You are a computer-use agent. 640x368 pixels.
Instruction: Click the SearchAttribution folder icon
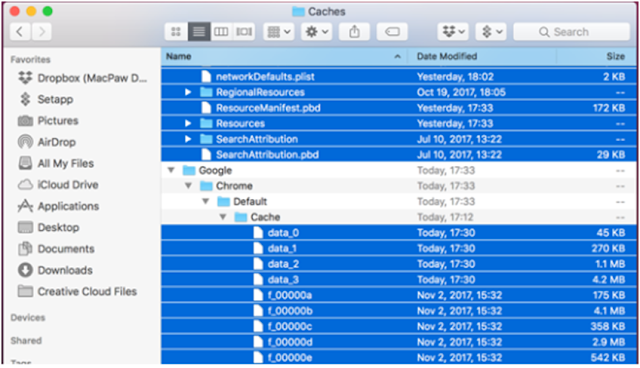click(x=206, y=139)
